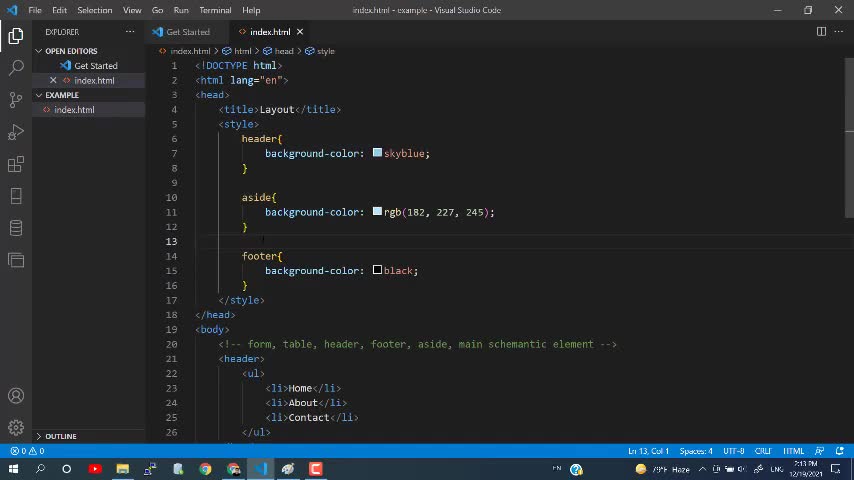Open the stacked windows icon in activity bar
854x480 pixels.
pos(16,260)
